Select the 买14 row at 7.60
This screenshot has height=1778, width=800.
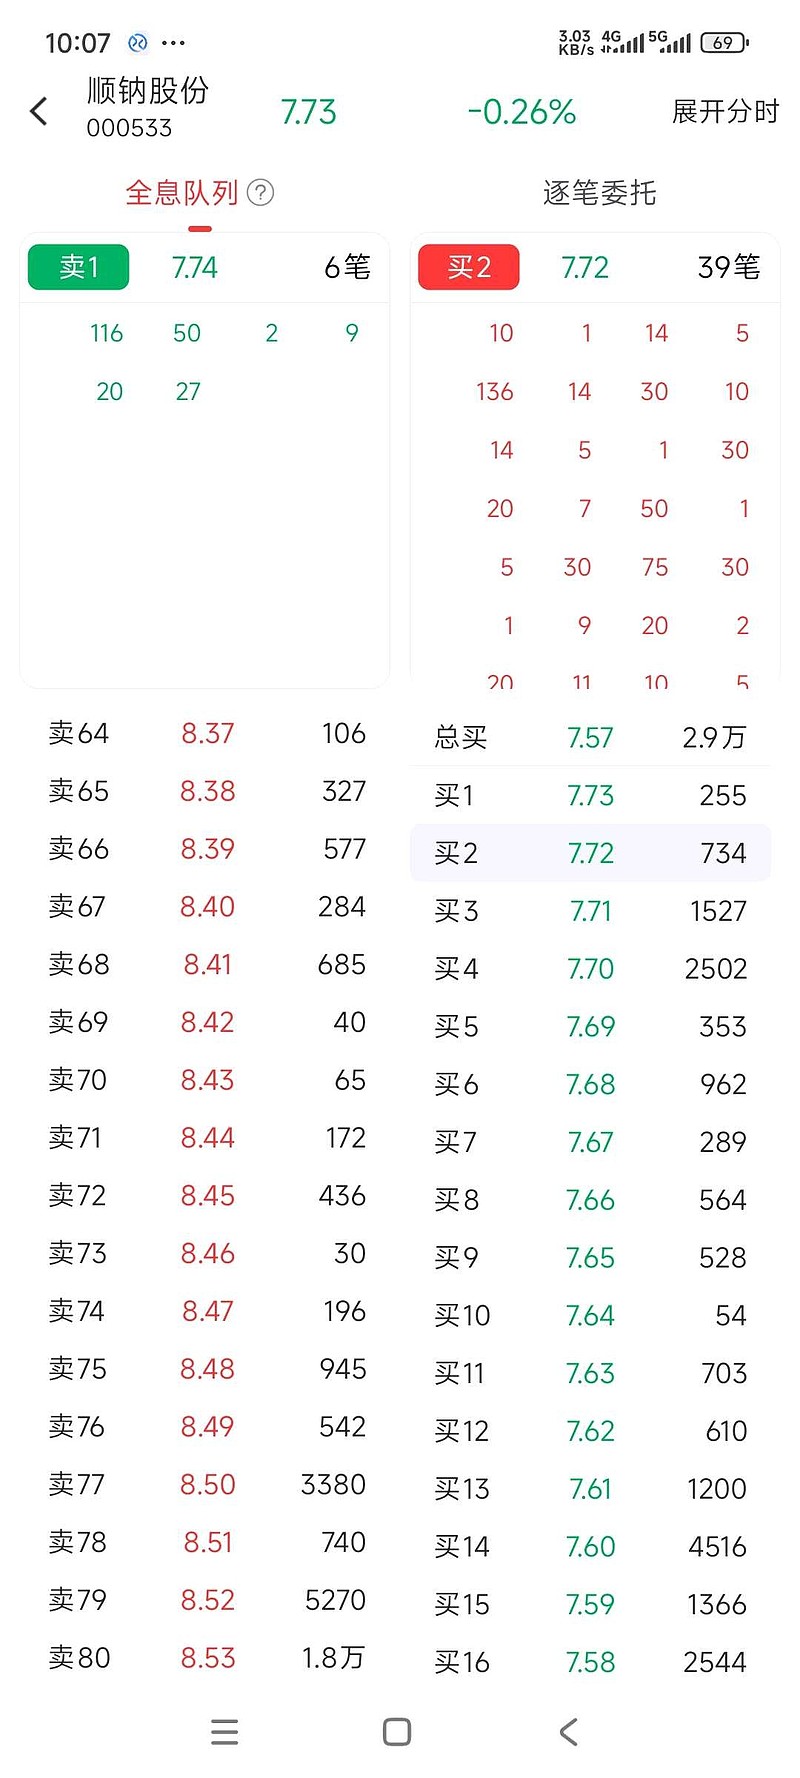[x=590, y=1547]
